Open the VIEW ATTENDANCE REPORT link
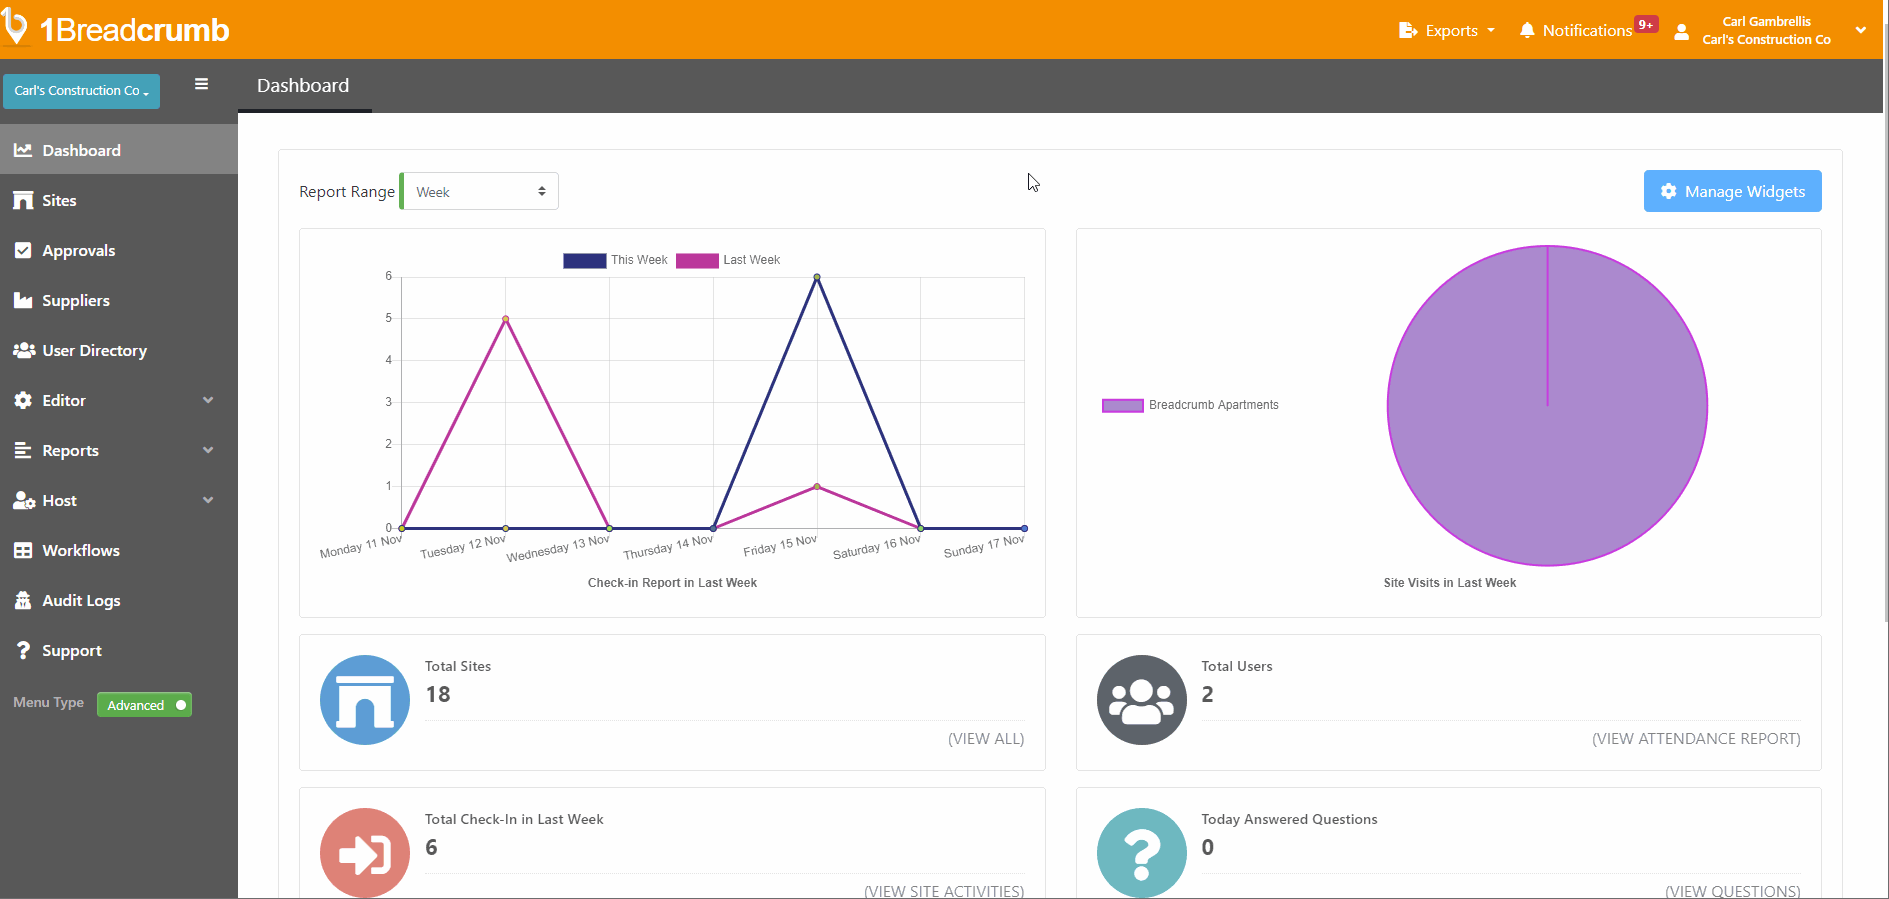The image size is (1889, 899). [x=1695, y=739]
